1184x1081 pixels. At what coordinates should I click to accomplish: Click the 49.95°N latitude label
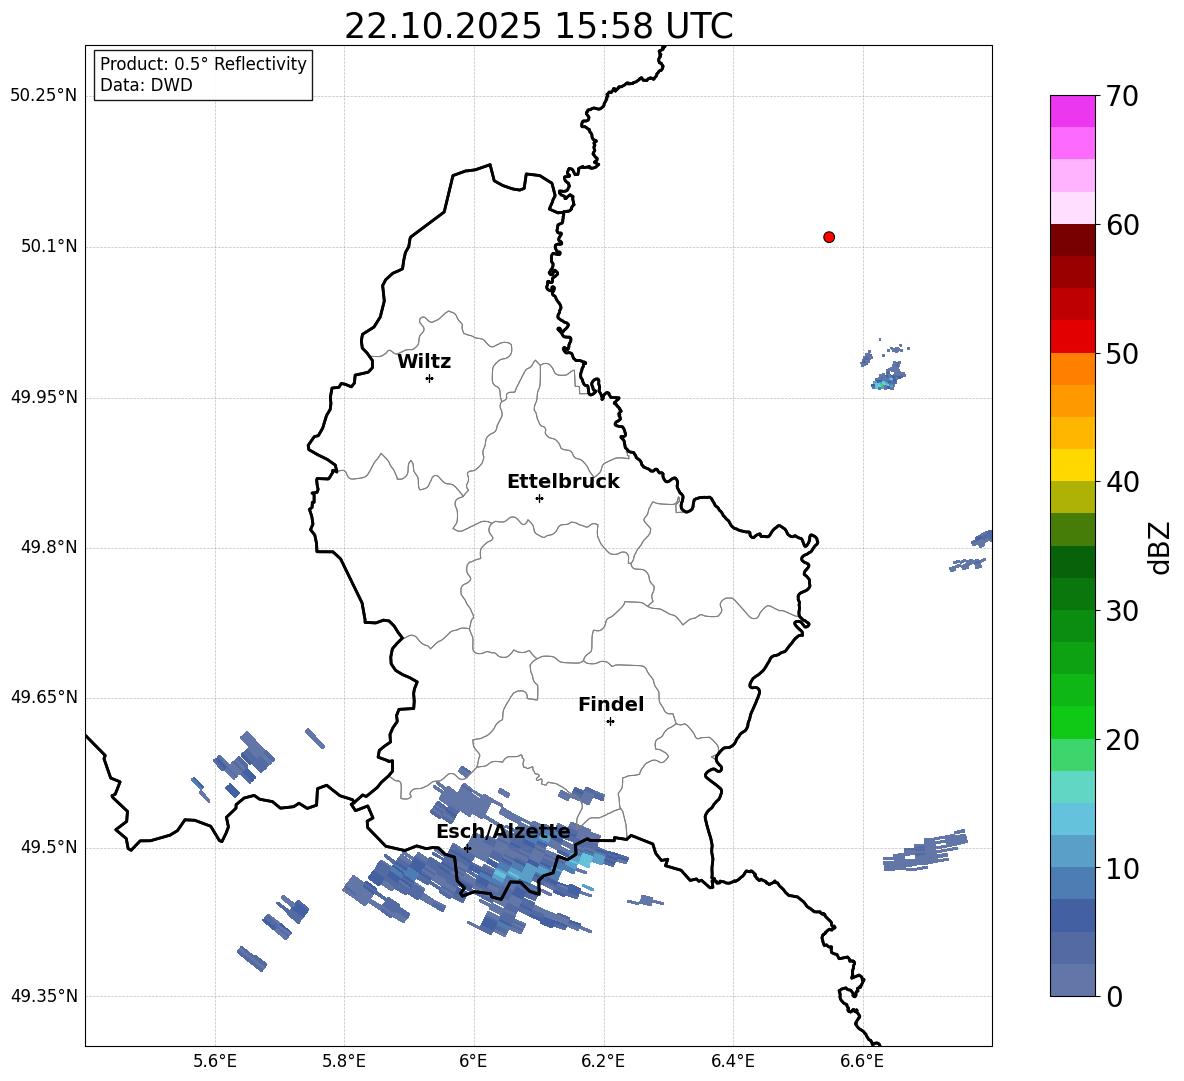coord(44,397)
